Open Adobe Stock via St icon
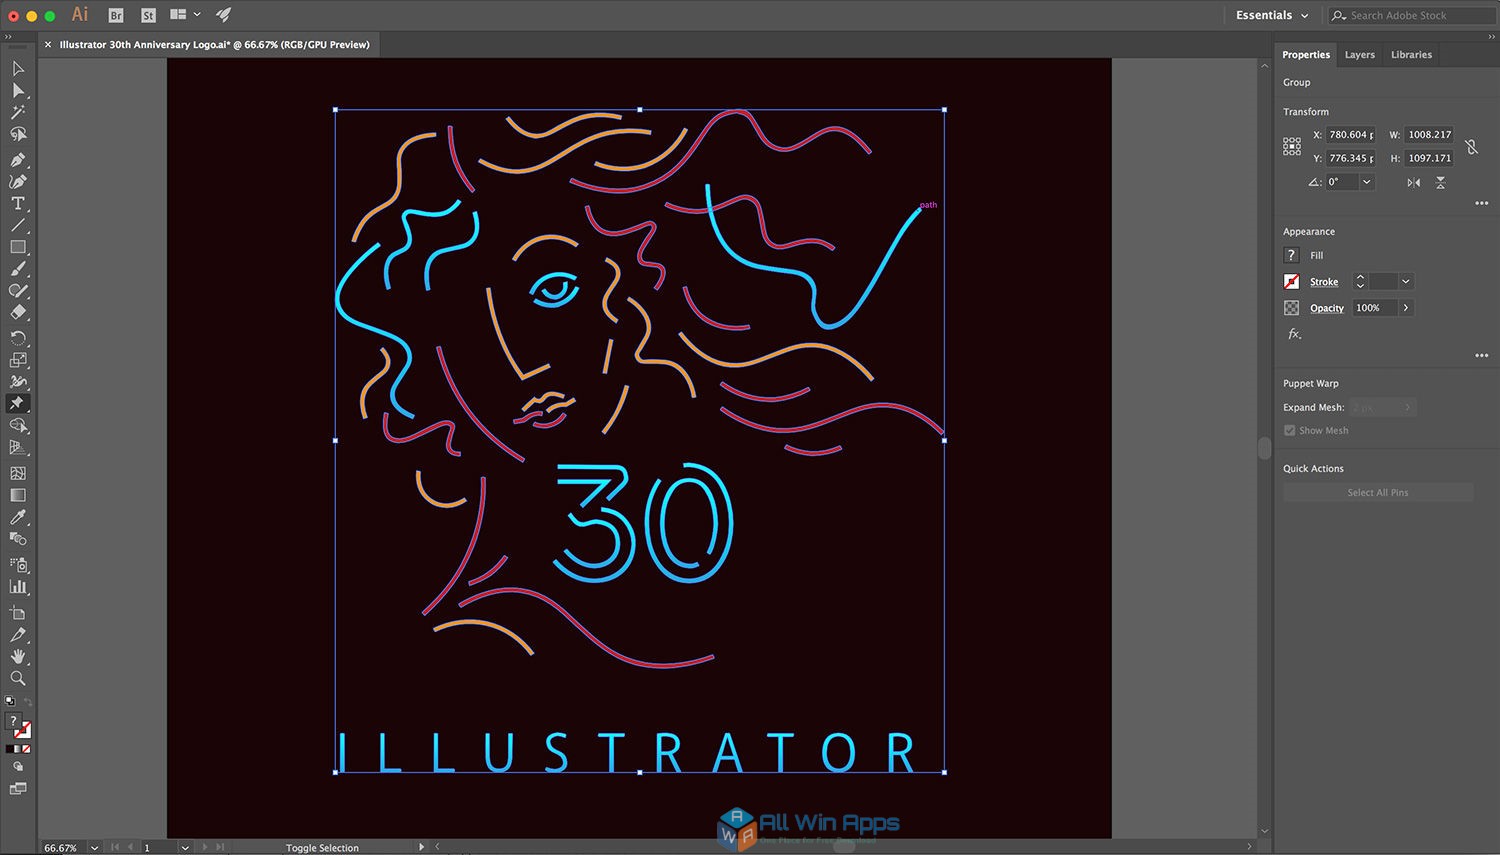 [148, 15]
